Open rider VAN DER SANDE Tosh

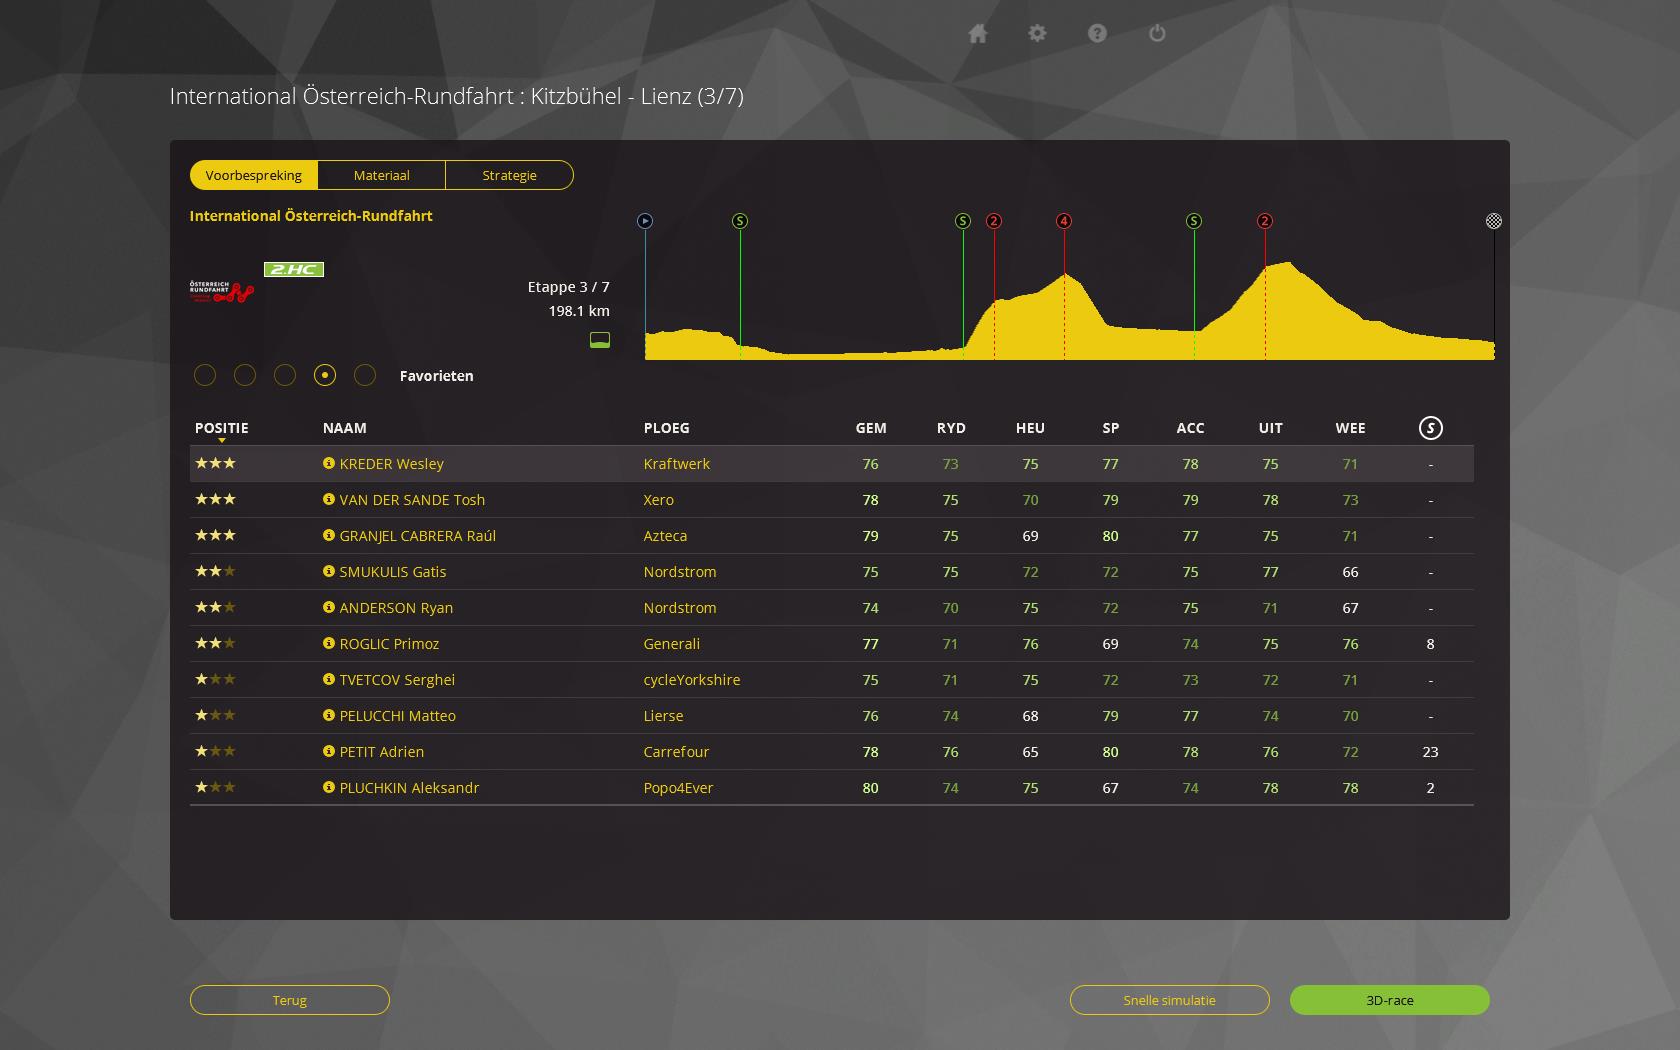[x=412, y=500]
